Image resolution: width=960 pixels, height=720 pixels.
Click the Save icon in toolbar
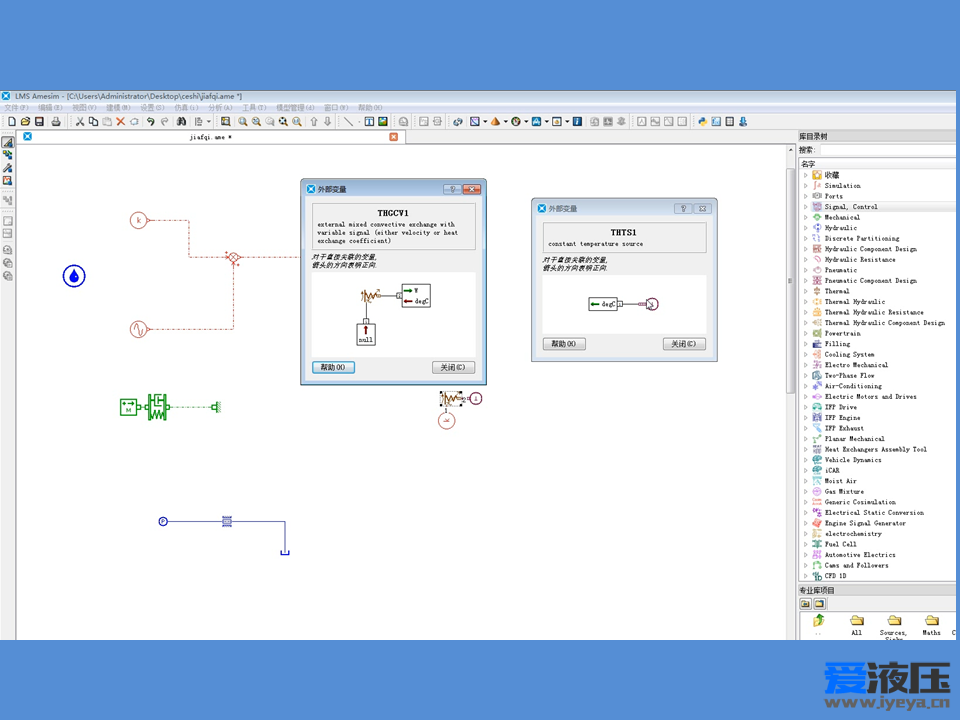(x=39, y=121)
